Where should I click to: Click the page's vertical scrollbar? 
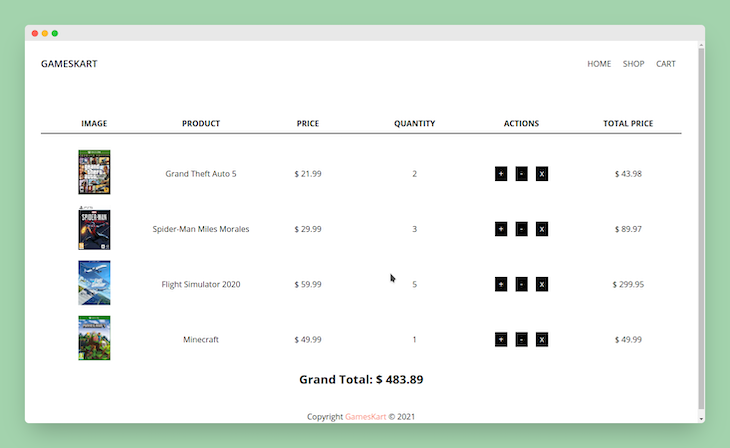[701, 228]
